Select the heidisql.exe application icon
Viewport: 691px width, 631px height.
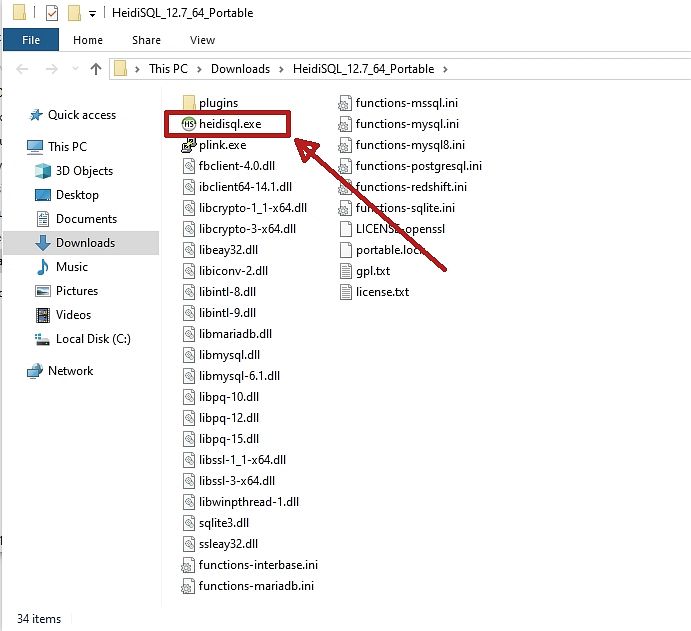point(189,124)
